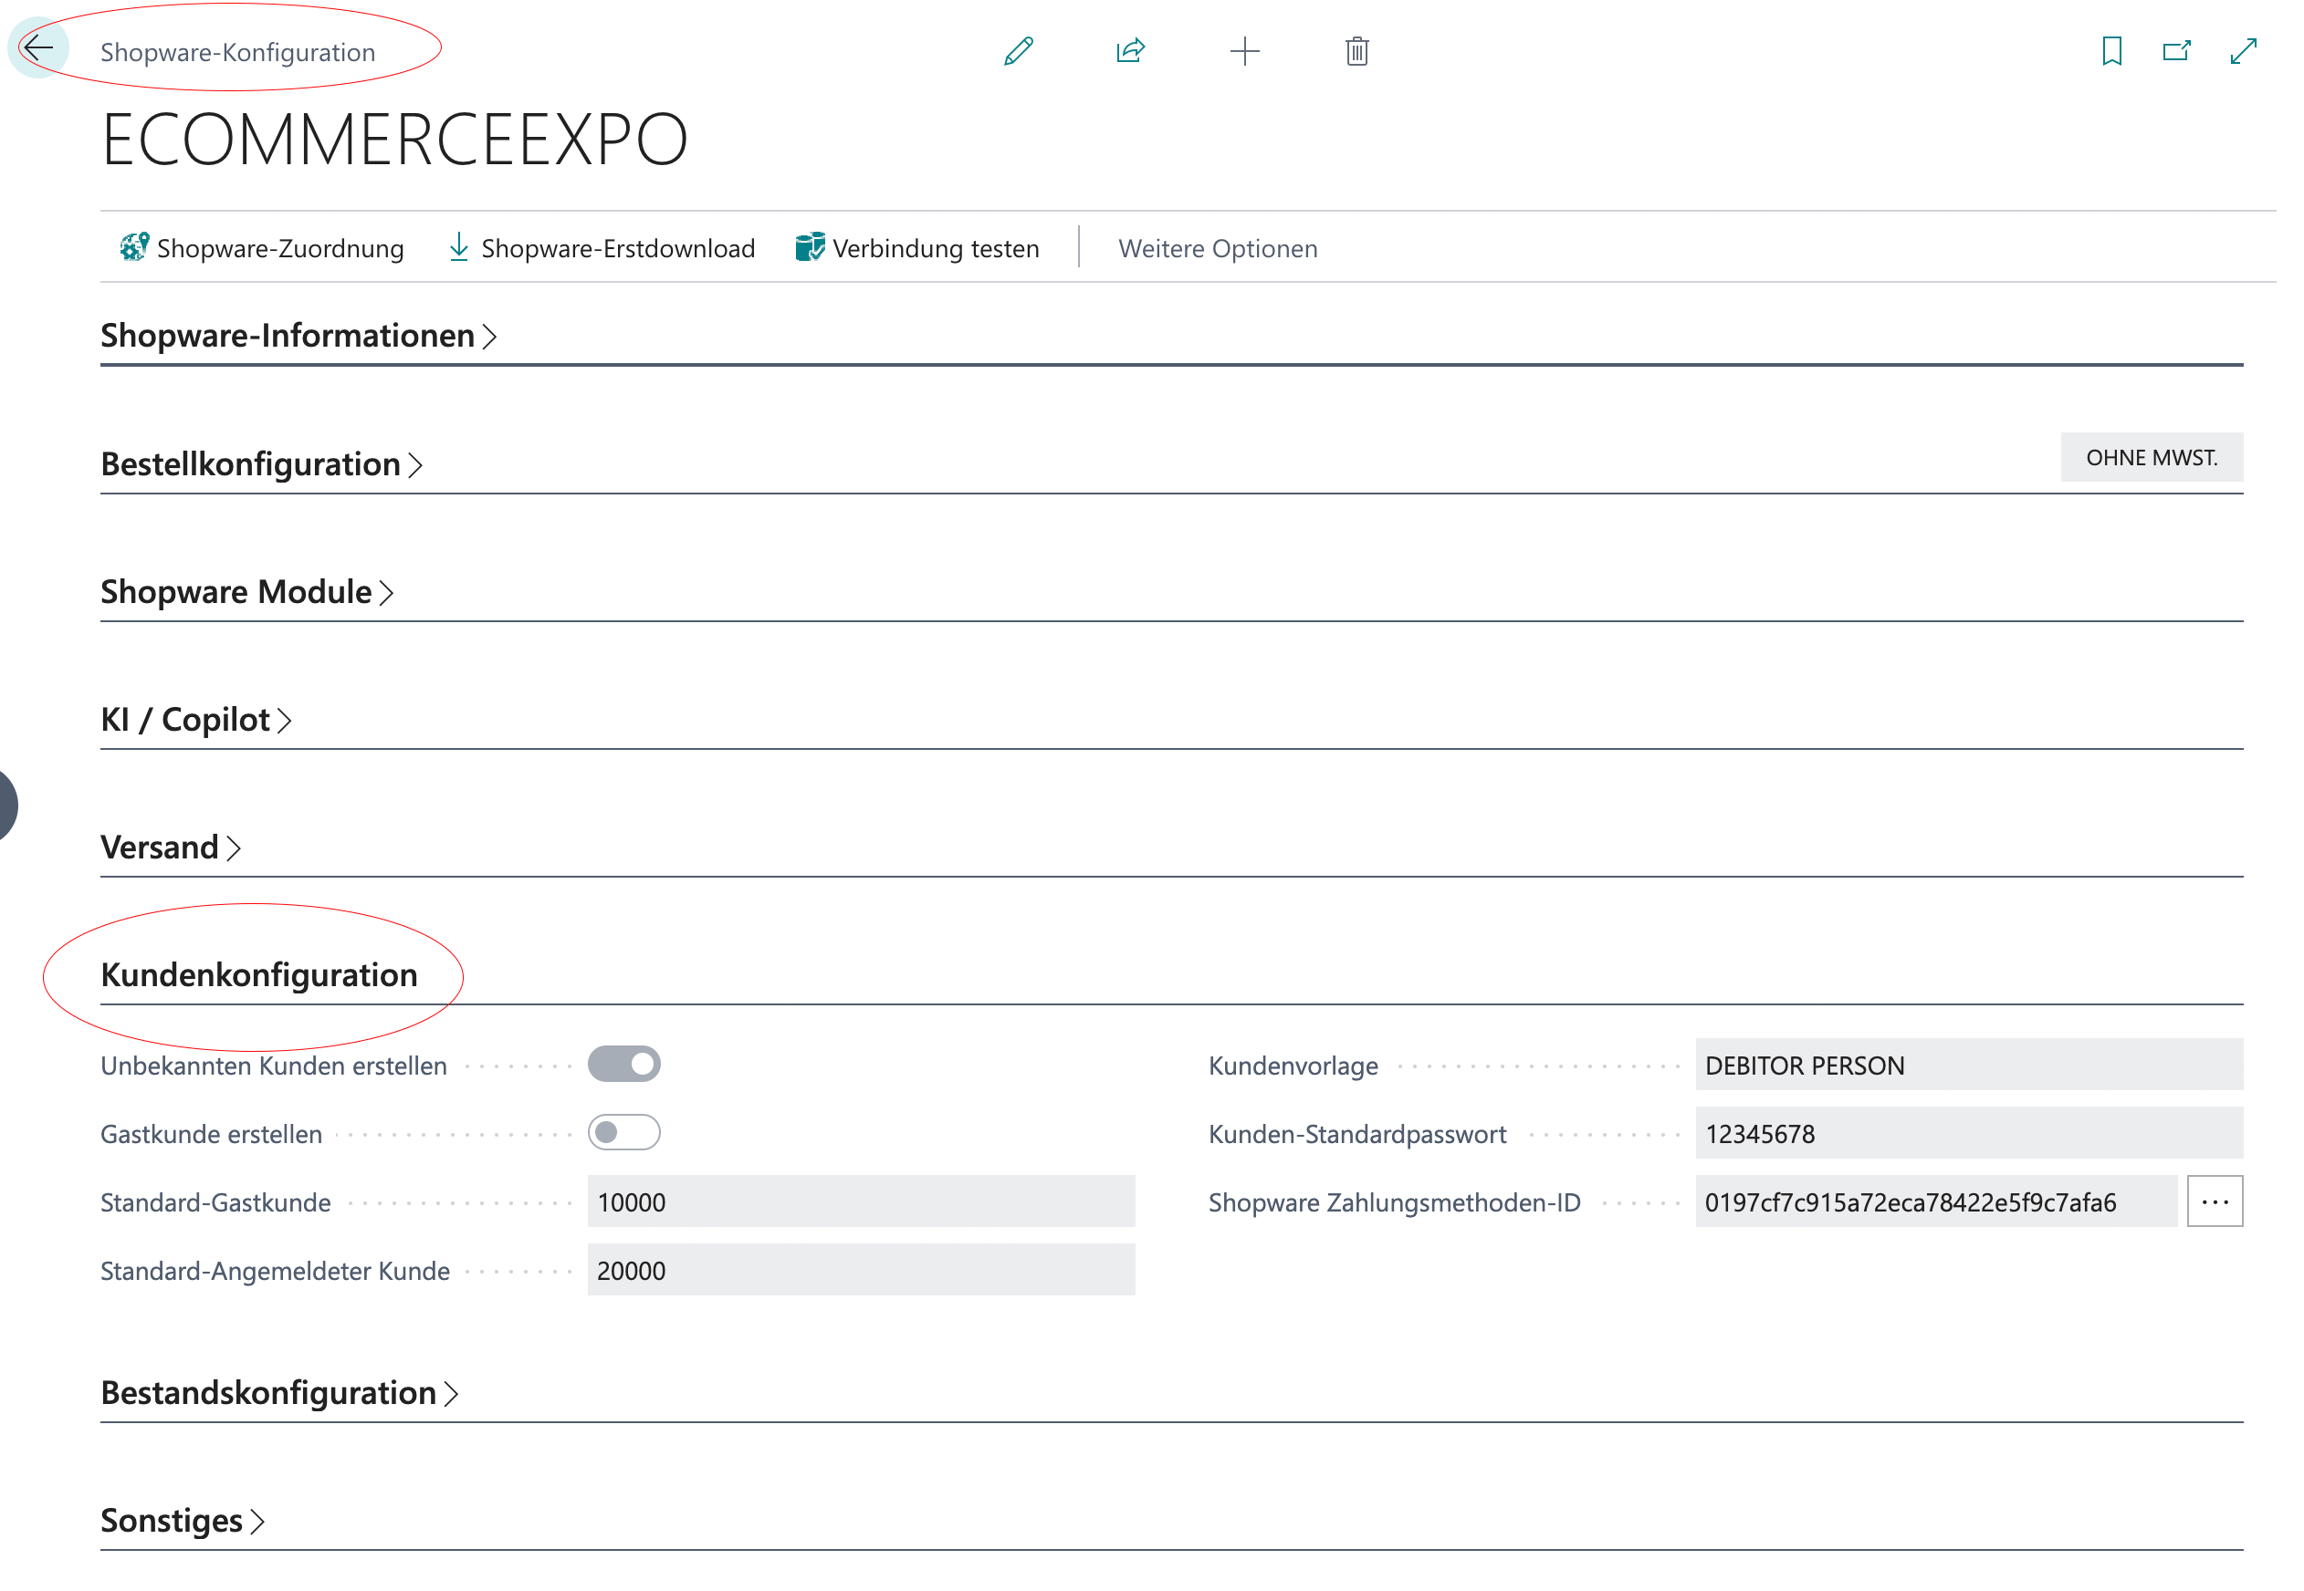Toggle Gastkunde erstellen switch
This screenshot has height=1591, width=2304.
pos(624,1132)
